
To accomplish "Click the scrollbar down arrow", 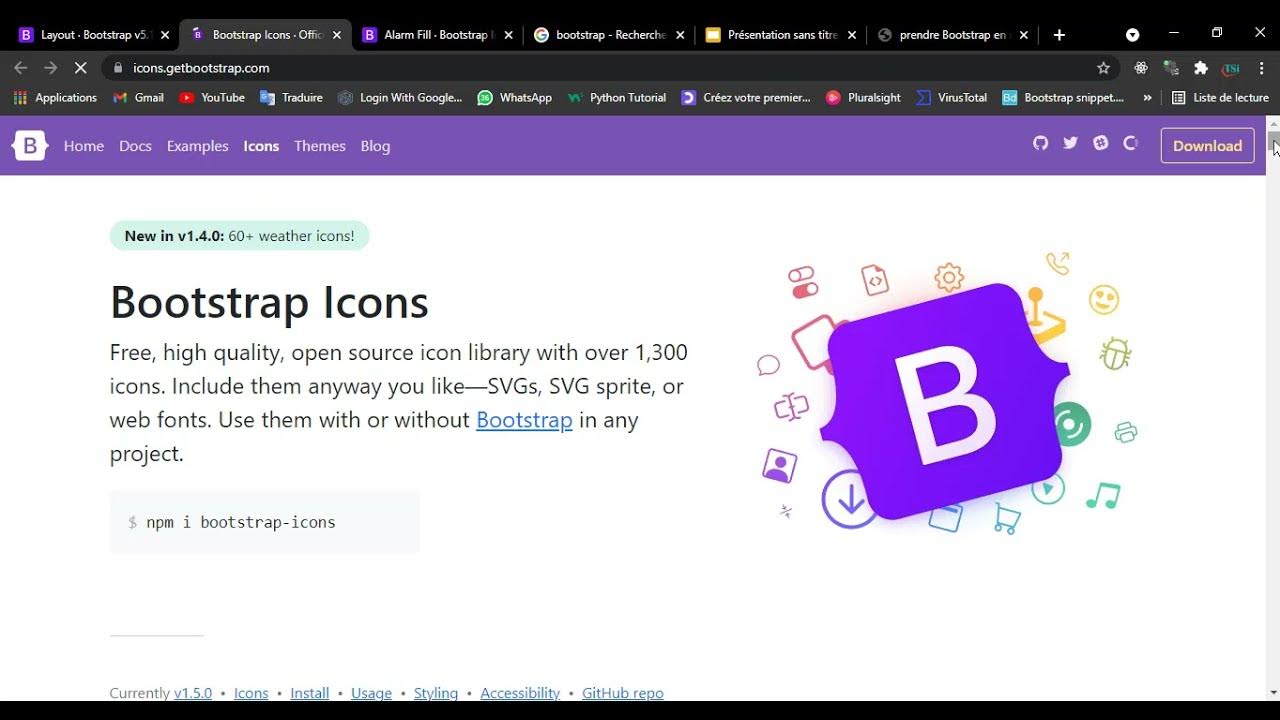I will pos(1273,692).
